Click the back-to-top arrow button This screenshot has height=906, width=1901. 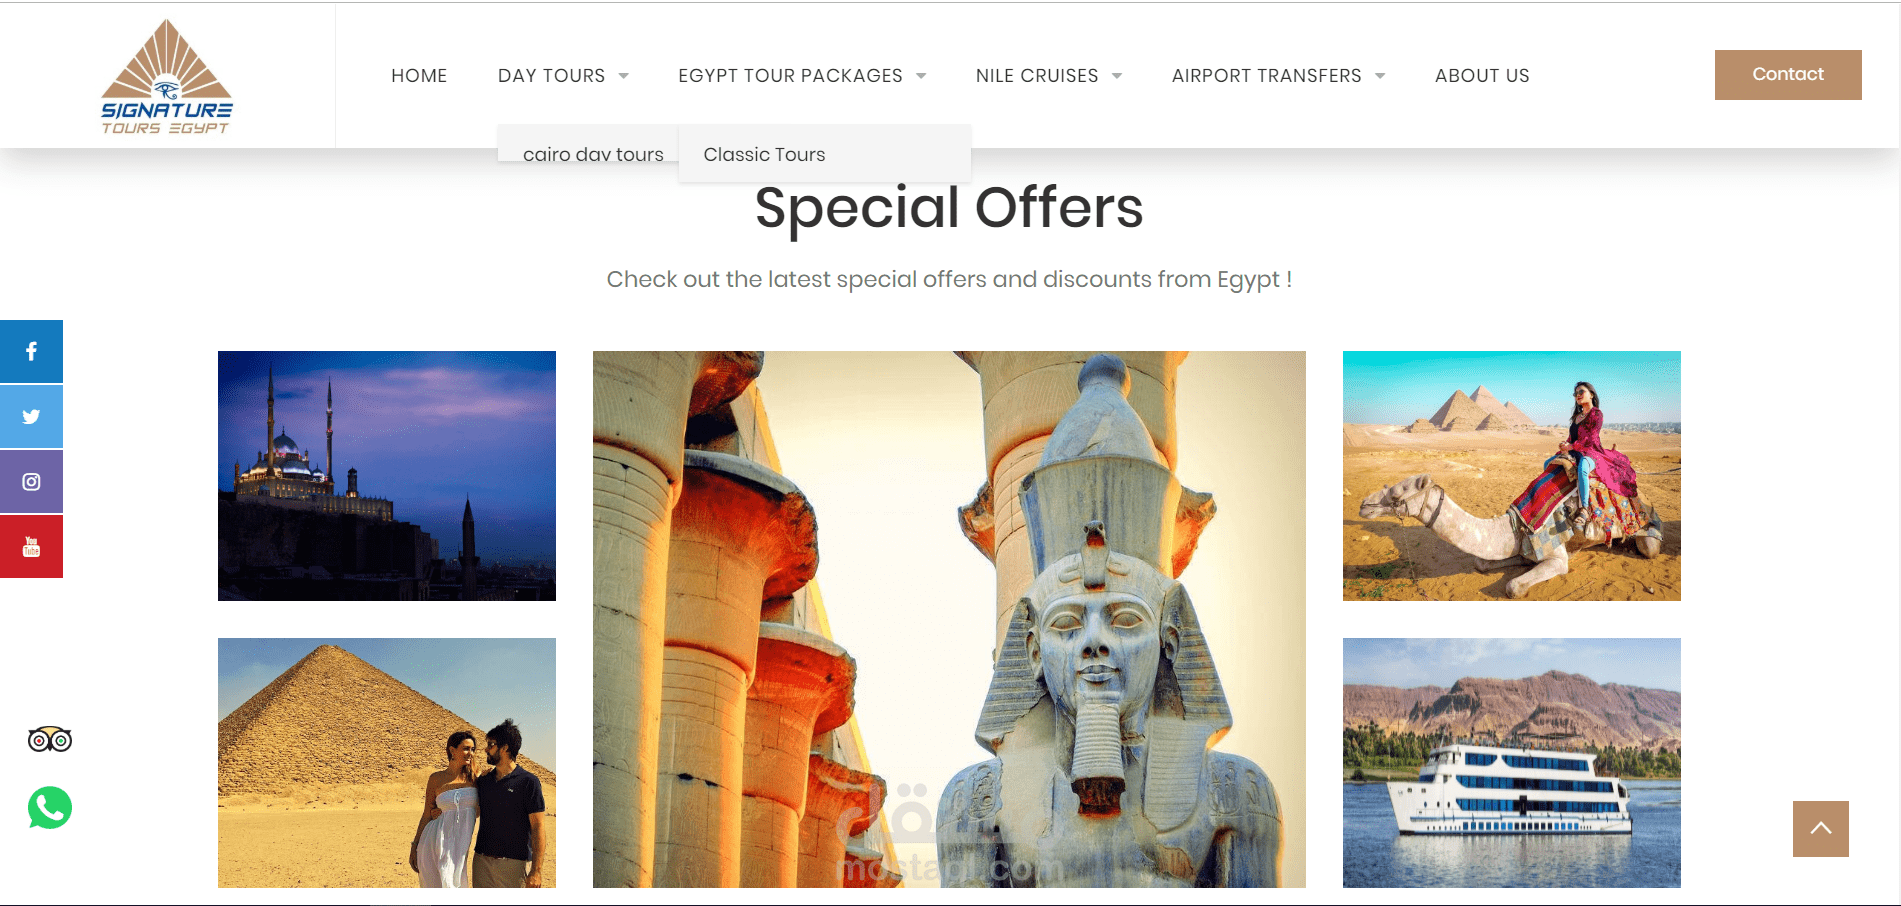pyautogui.click(x=1820, y=828)
